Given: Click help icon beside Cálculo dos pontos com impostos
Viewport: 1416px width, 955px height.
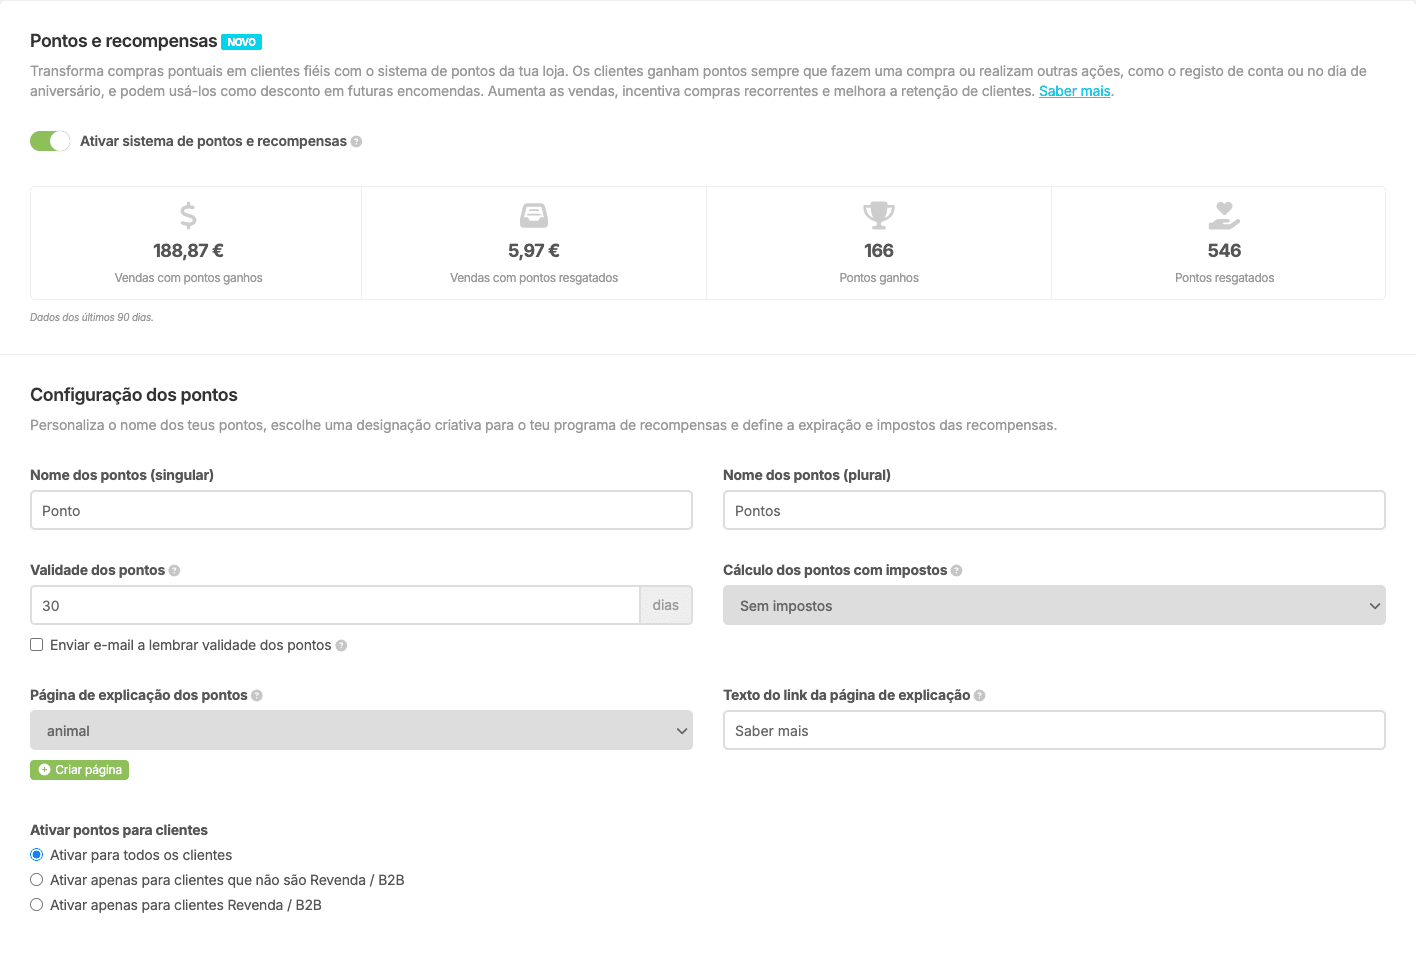Looking at the screenshot, I should 957,571.
